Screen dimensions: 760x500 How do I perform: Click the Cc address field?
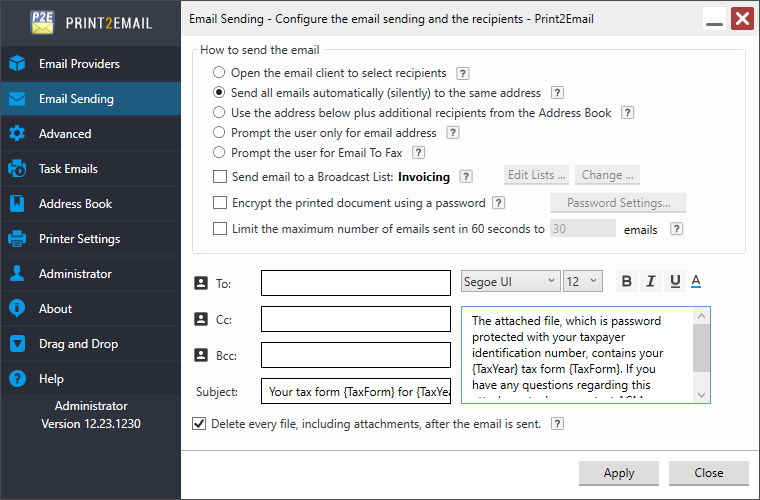[356, 319]
